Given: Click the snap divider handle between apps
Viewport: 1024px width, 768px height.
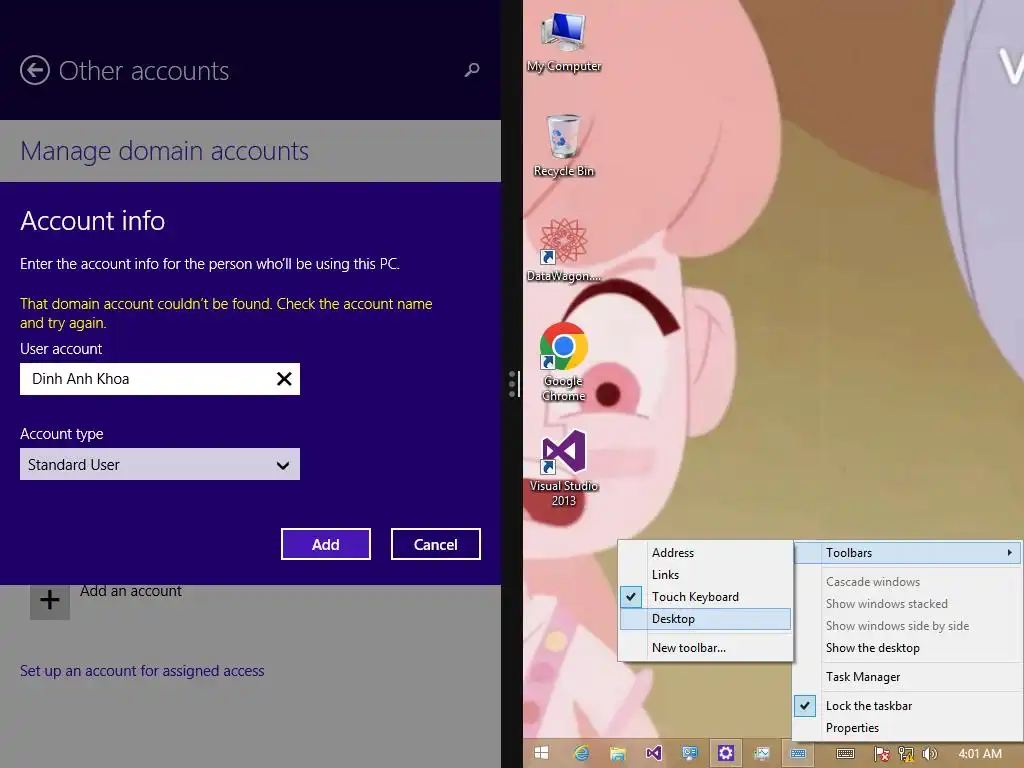Looking at the screenshot, I should tap(513, 384).
